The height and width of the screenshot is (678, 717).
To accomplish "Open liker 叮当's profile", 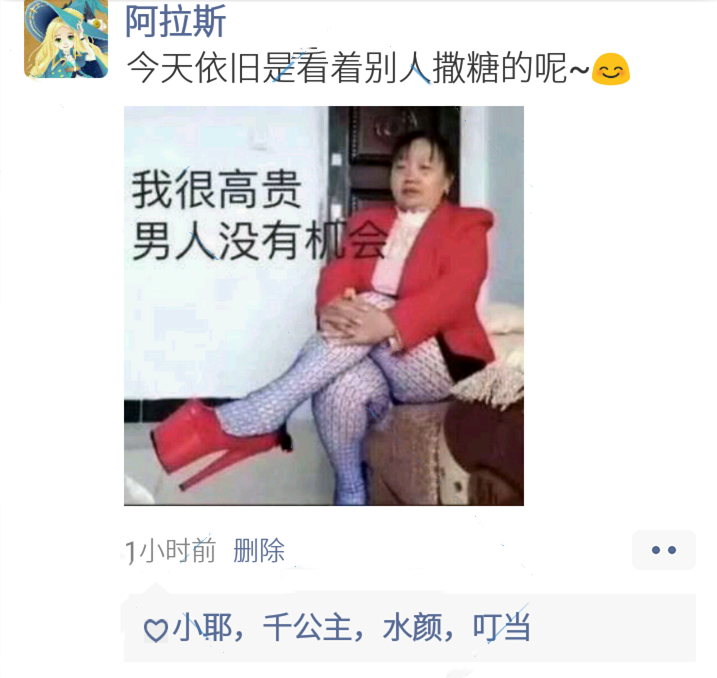I will (502, 627).
